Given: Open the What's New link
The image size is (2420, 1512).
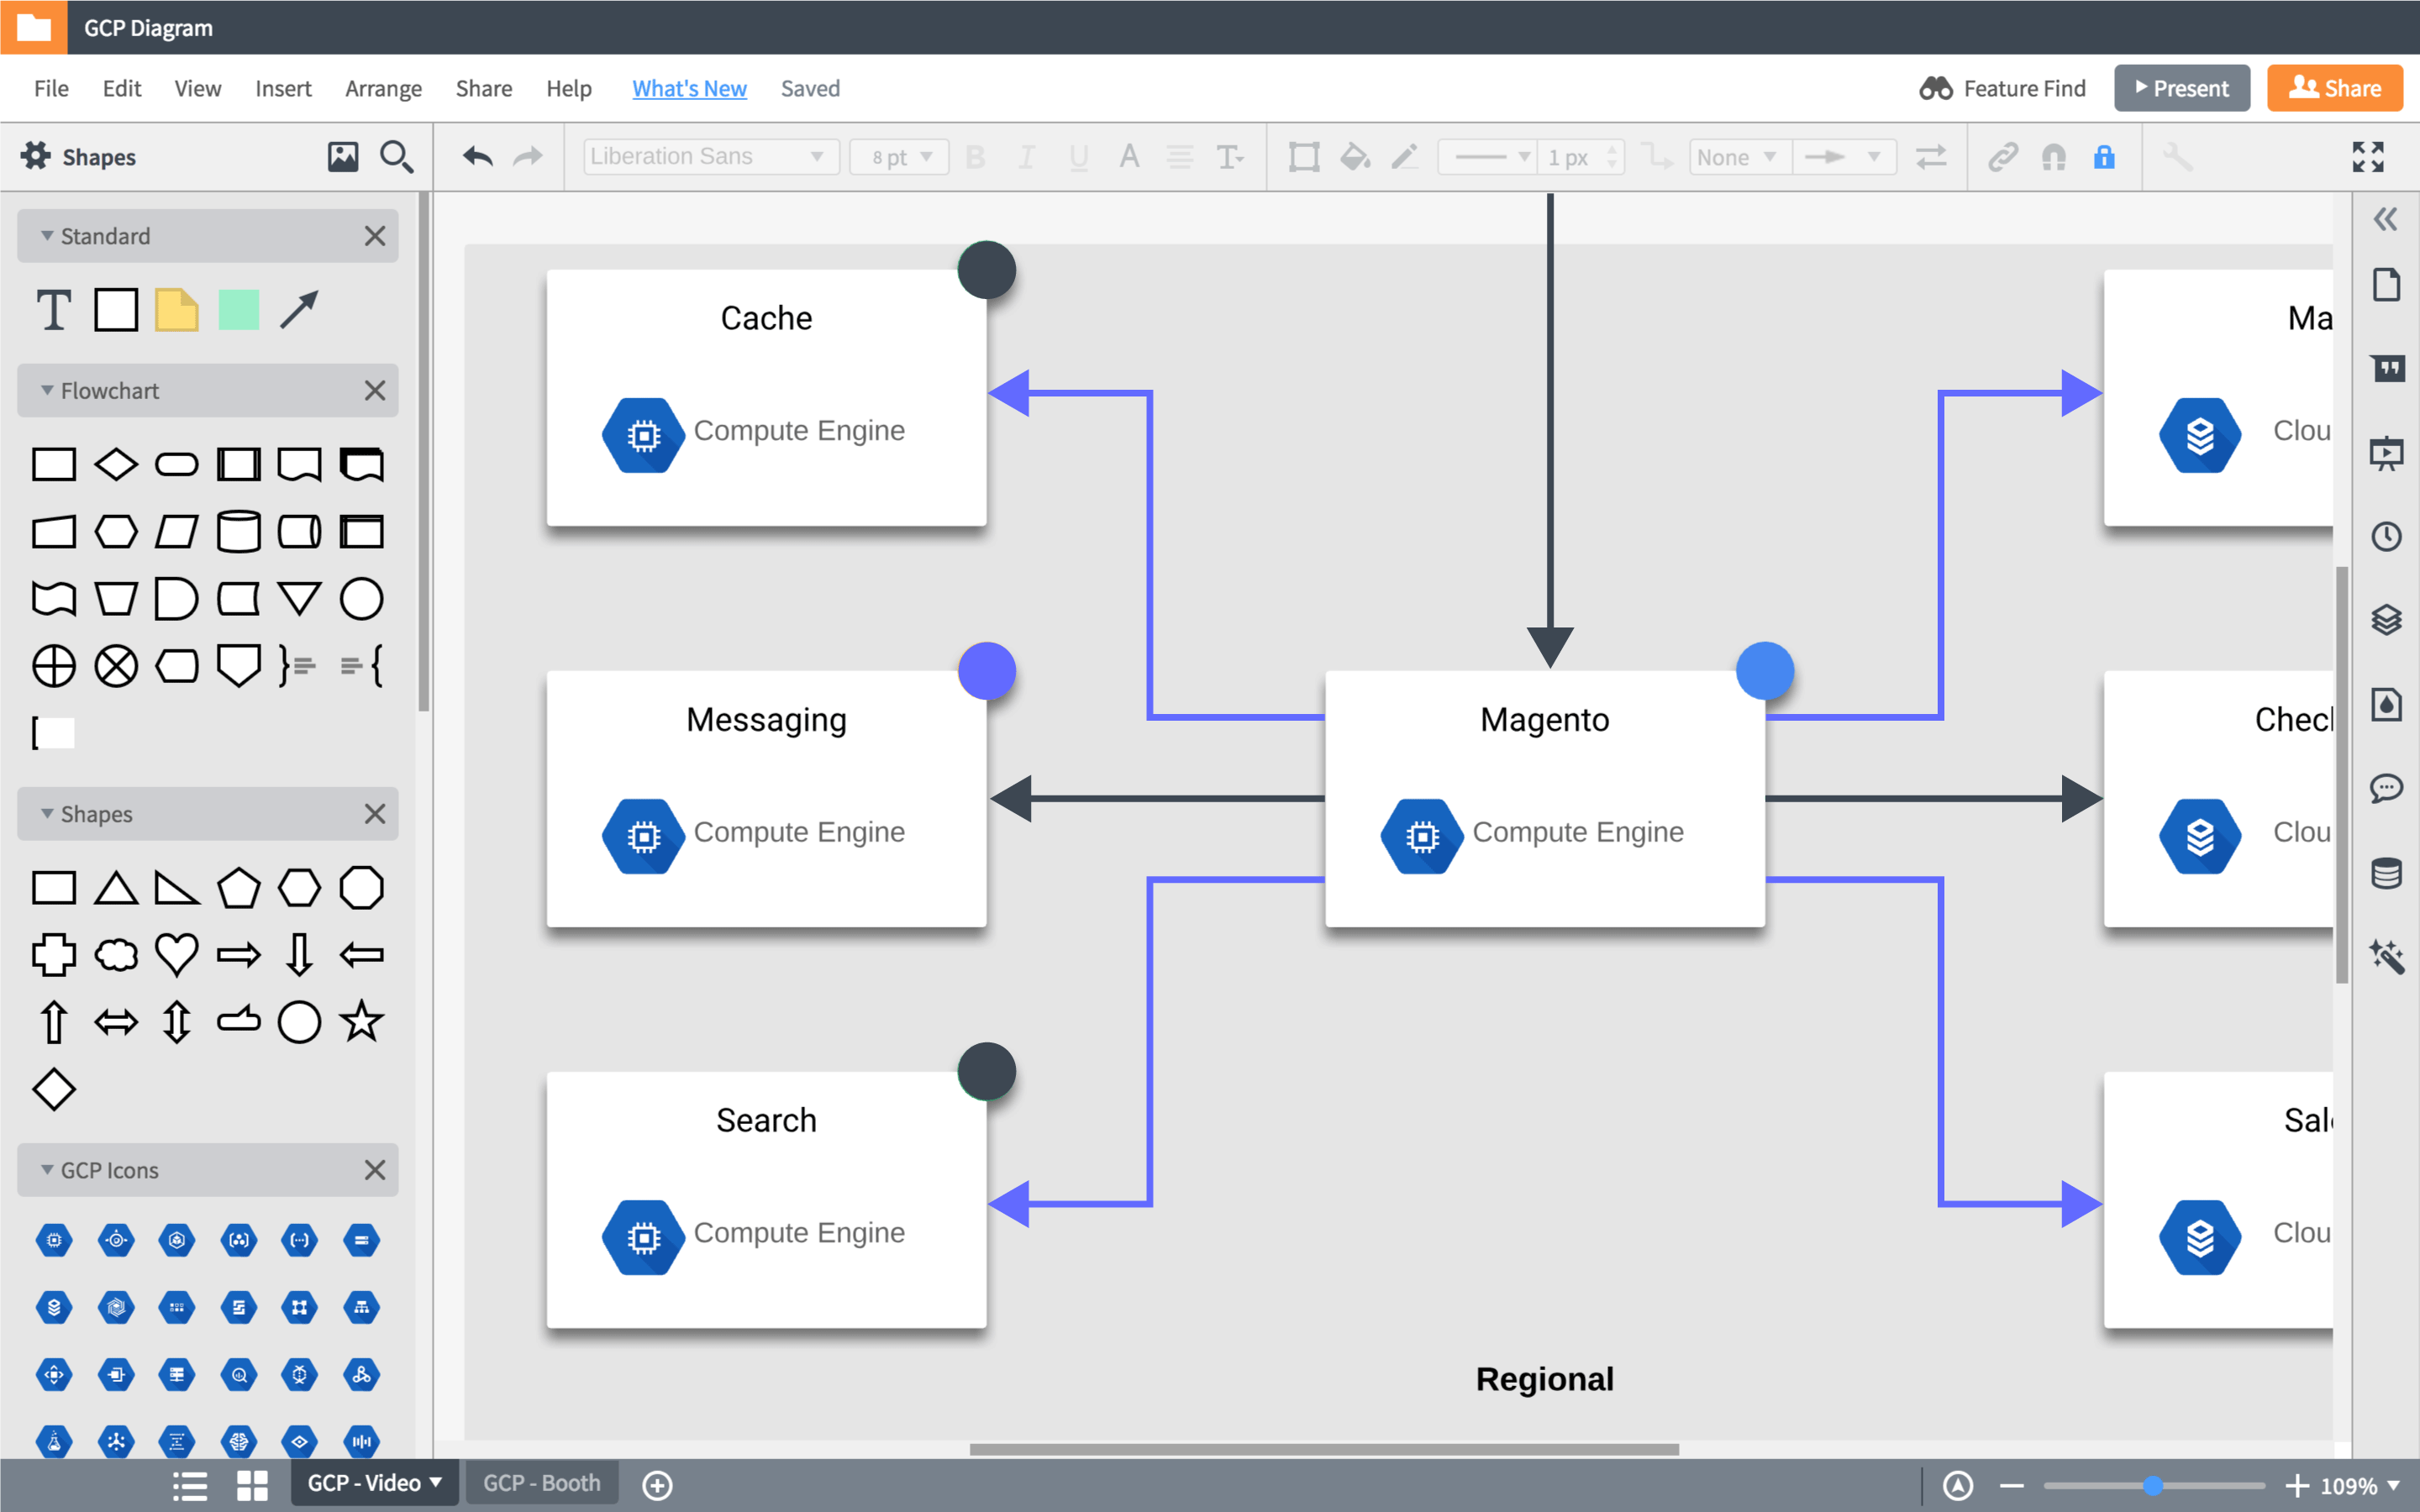Looking at the screenshot, I should pyautogui.click(x=689, y=88).
